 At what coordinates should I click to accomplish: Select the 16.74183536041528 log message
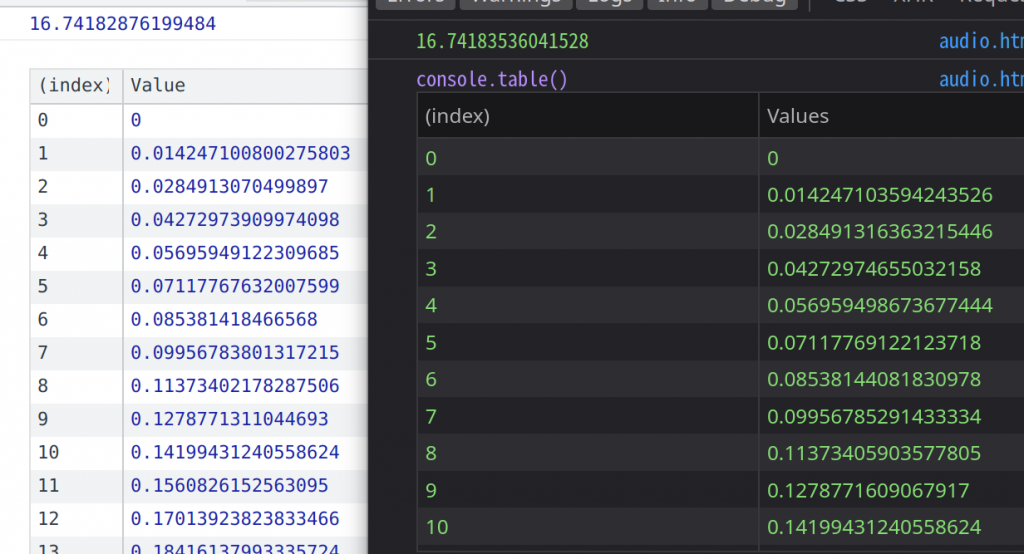(502, 41)
